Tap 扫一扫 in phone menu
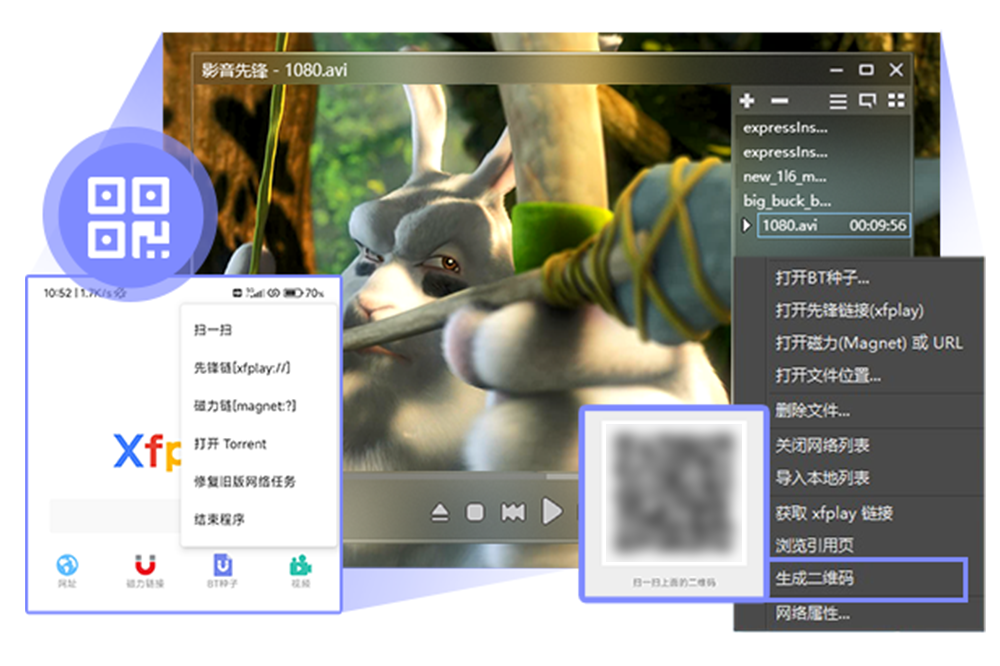 tap(212, 330)
